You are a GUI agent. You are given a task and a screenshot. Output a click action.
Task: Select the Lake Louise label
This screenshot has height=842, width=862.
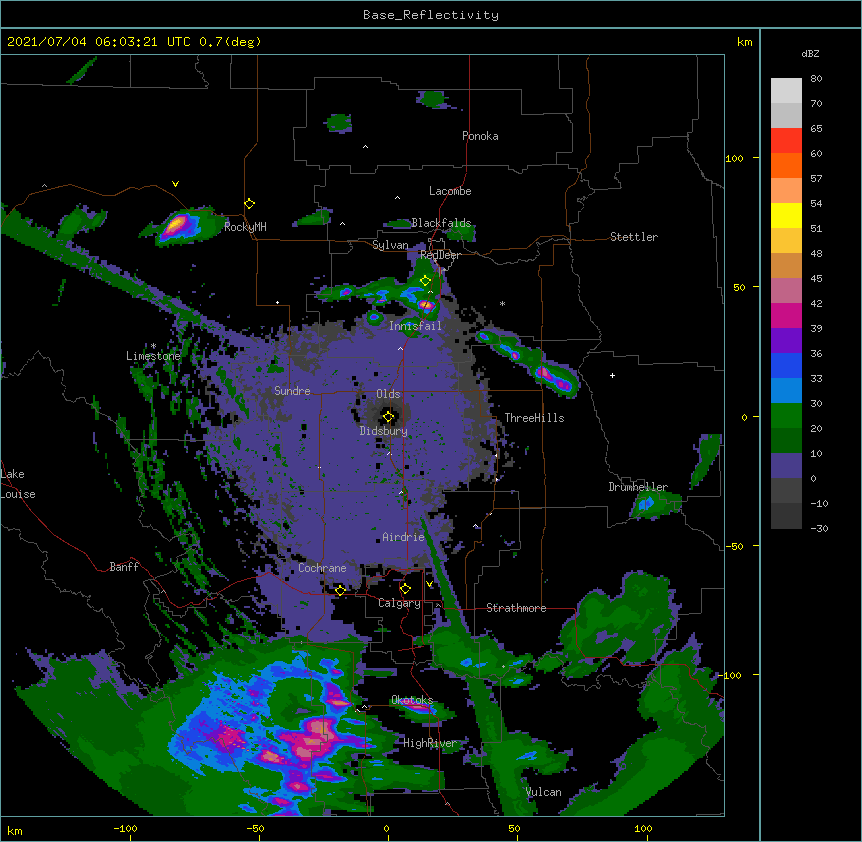point(18,484)
